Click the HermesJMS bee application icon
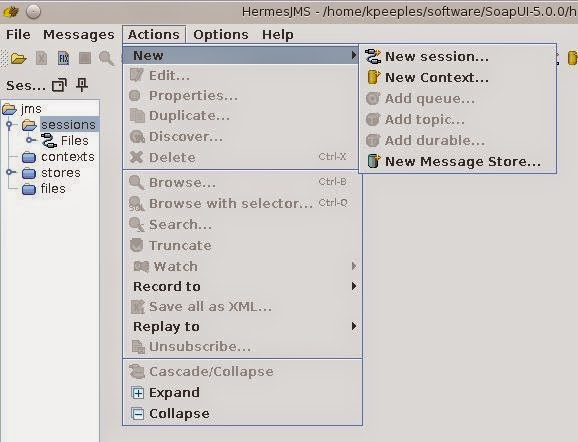Screen dimensions: 578x442 coord(11,12)
